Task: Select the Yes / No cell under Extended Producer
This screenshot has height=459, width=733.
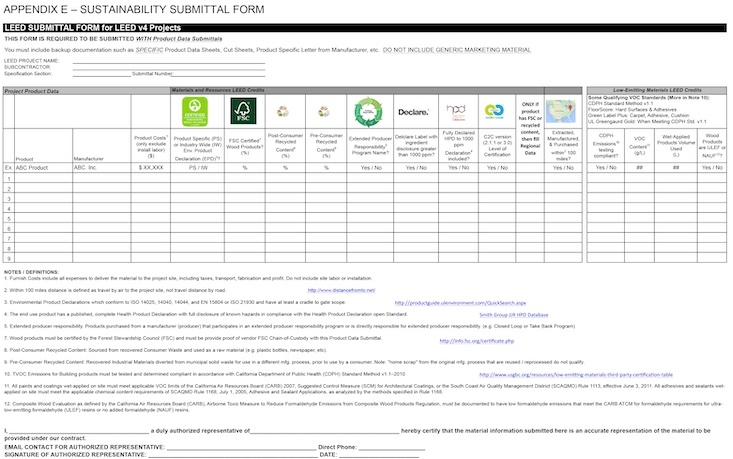Action: [370, 168]
